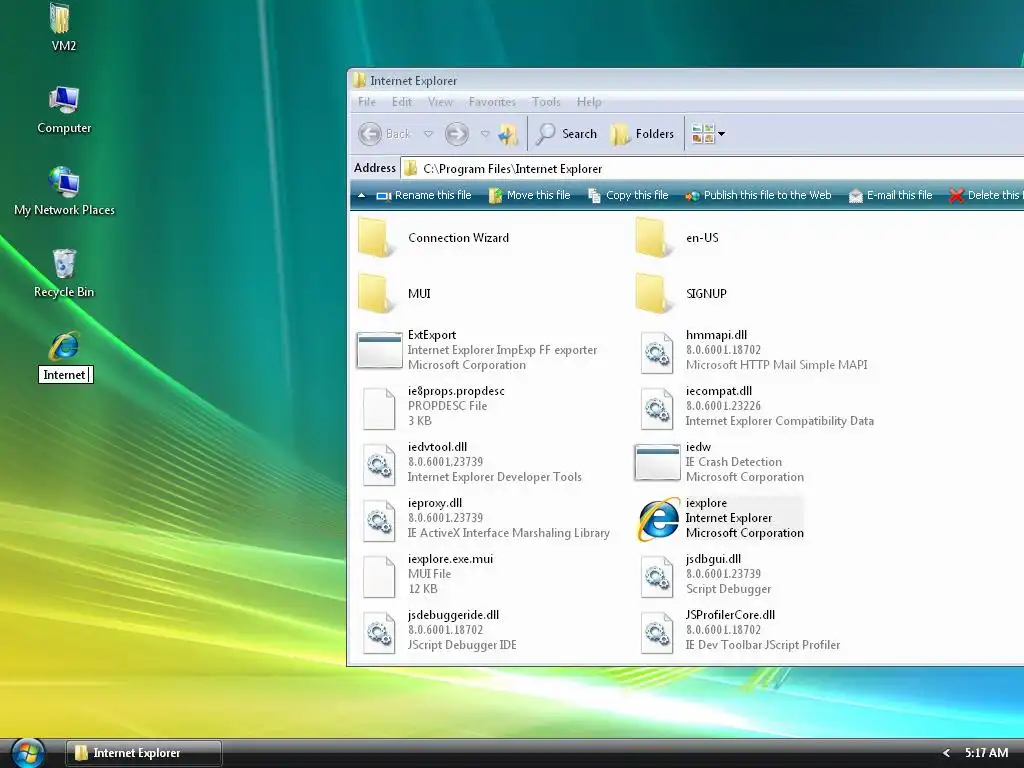Click Rename this file
Image resolution: width=1024 pixels, height=768 pixels.
(x=424, y=195)
